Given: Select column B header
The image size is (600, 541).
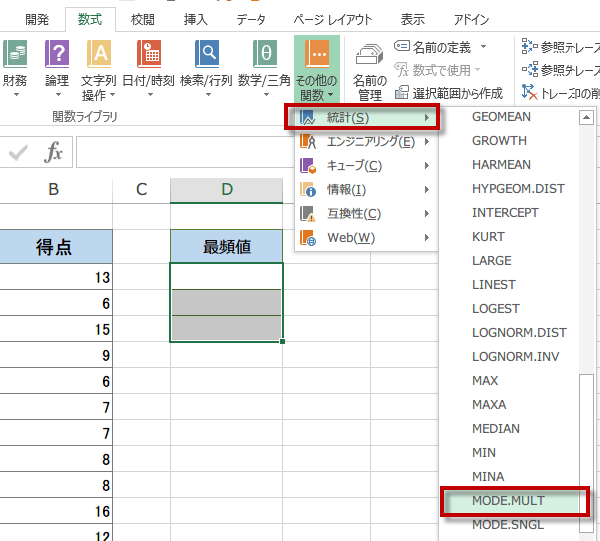Looking at the screenshot, I should [54, 190].
